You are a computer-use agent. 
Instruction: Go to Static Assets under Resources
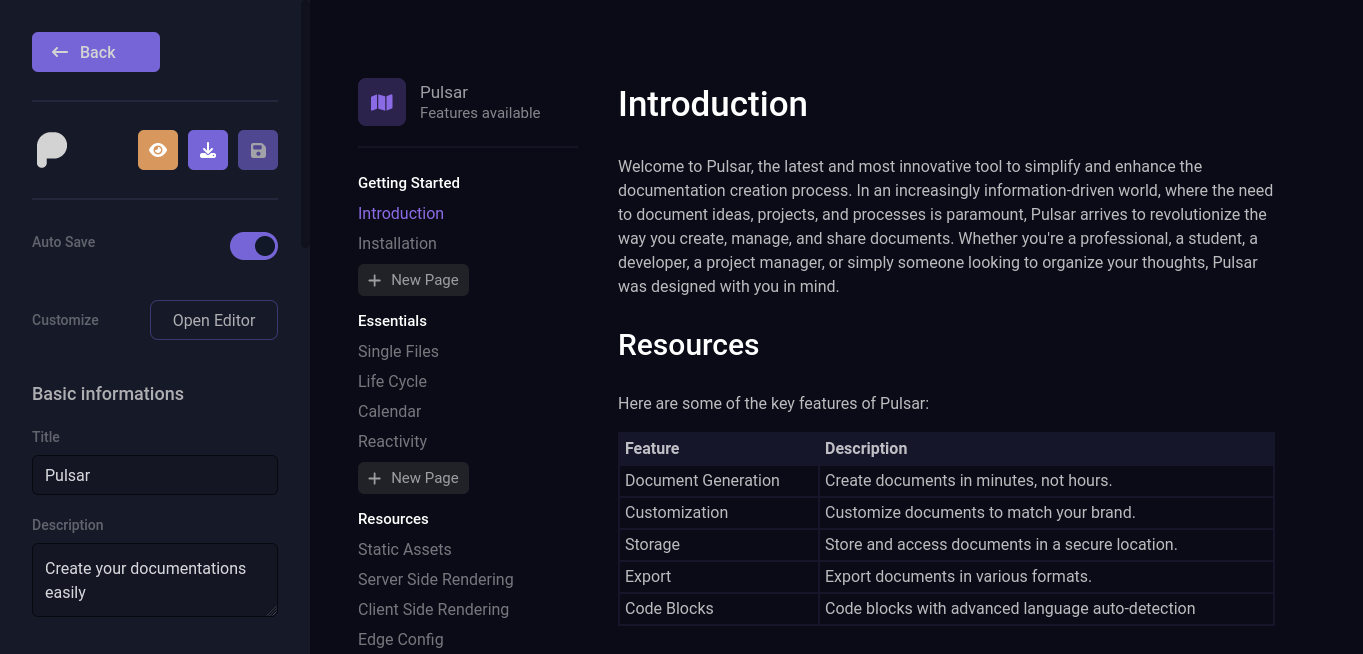click(404, 549)
